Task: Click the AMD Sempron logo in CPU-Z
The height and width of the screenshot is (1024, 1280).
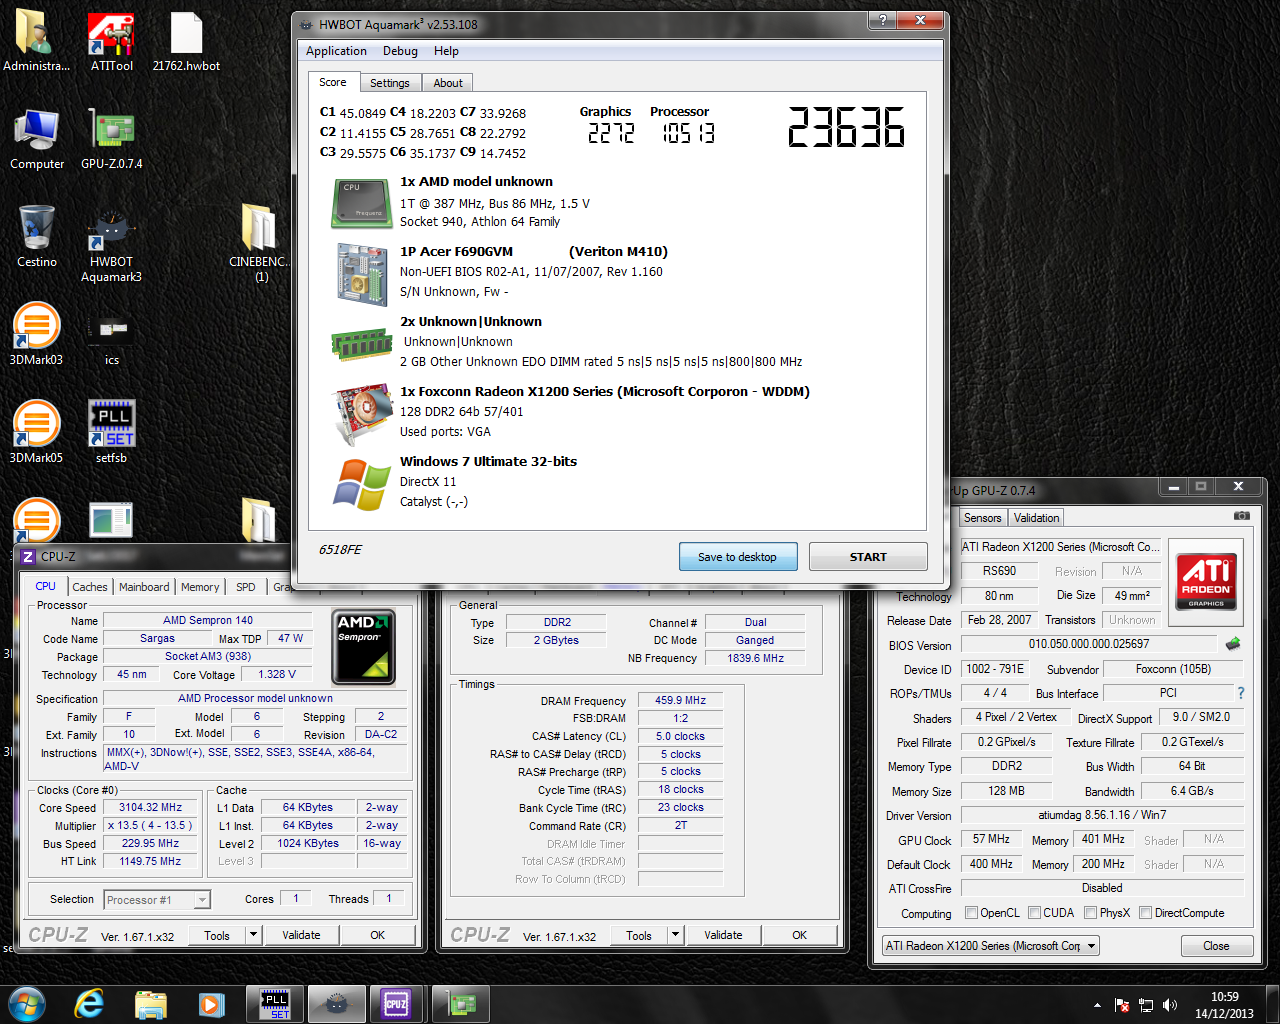Action: pyautogui.click(x=362, y=645)
